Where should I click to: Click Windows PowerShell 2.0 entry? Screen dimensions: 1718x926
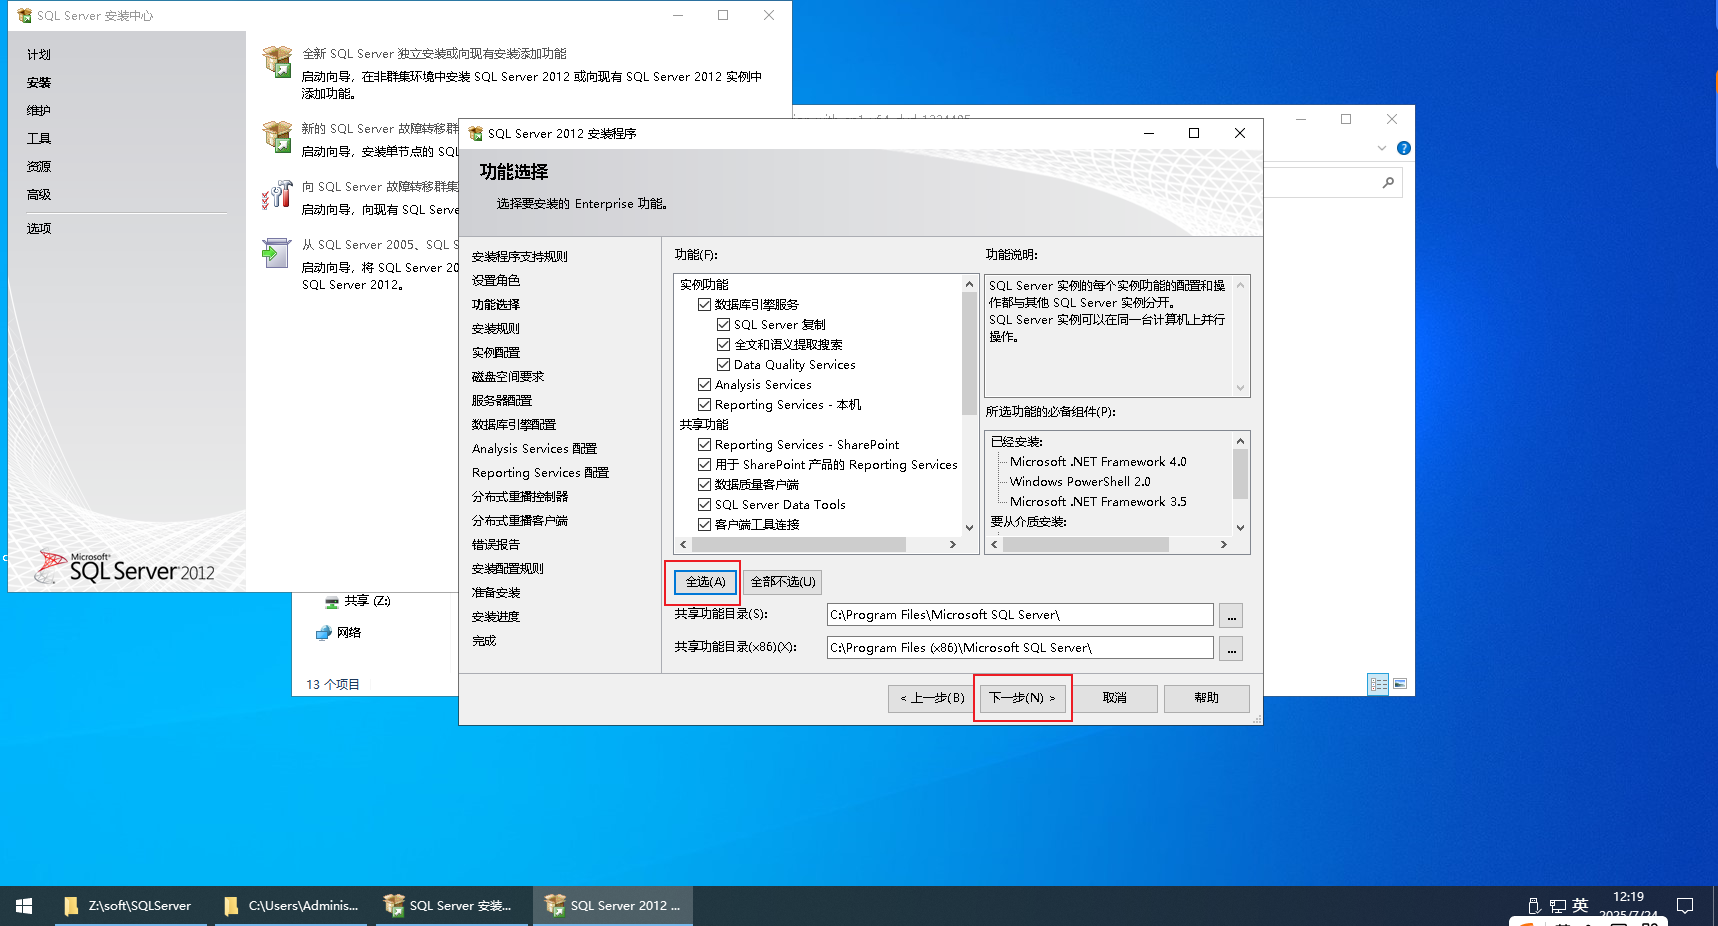click(1080, 482)
